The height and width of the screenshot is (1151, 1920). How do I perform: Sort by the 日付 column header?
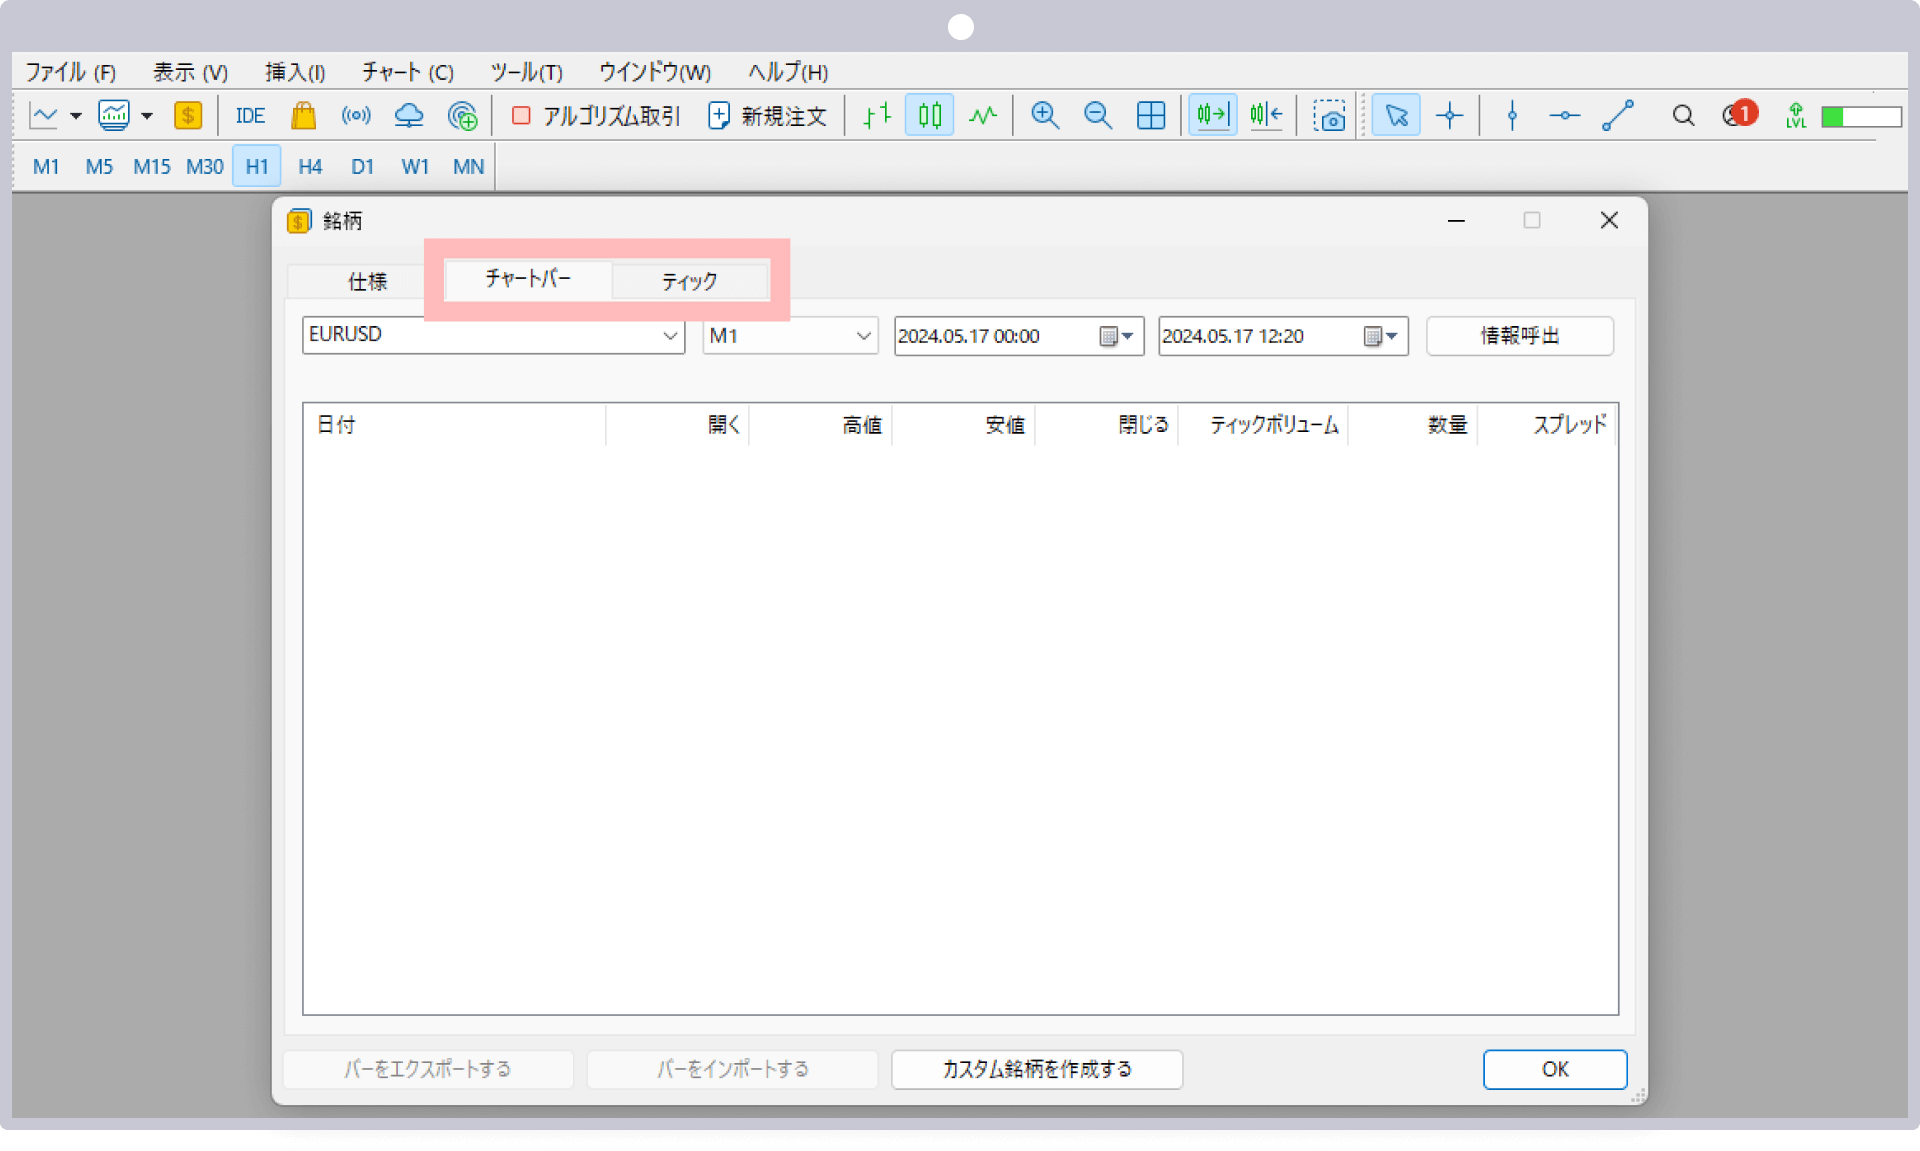click(455, 425)
